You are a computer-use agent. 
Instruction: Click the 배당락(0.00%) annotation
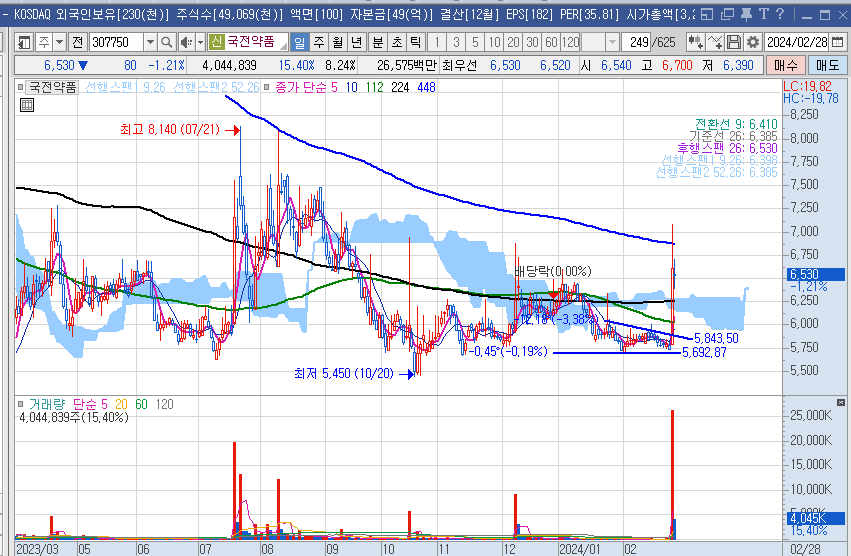[x=553, y=271]
